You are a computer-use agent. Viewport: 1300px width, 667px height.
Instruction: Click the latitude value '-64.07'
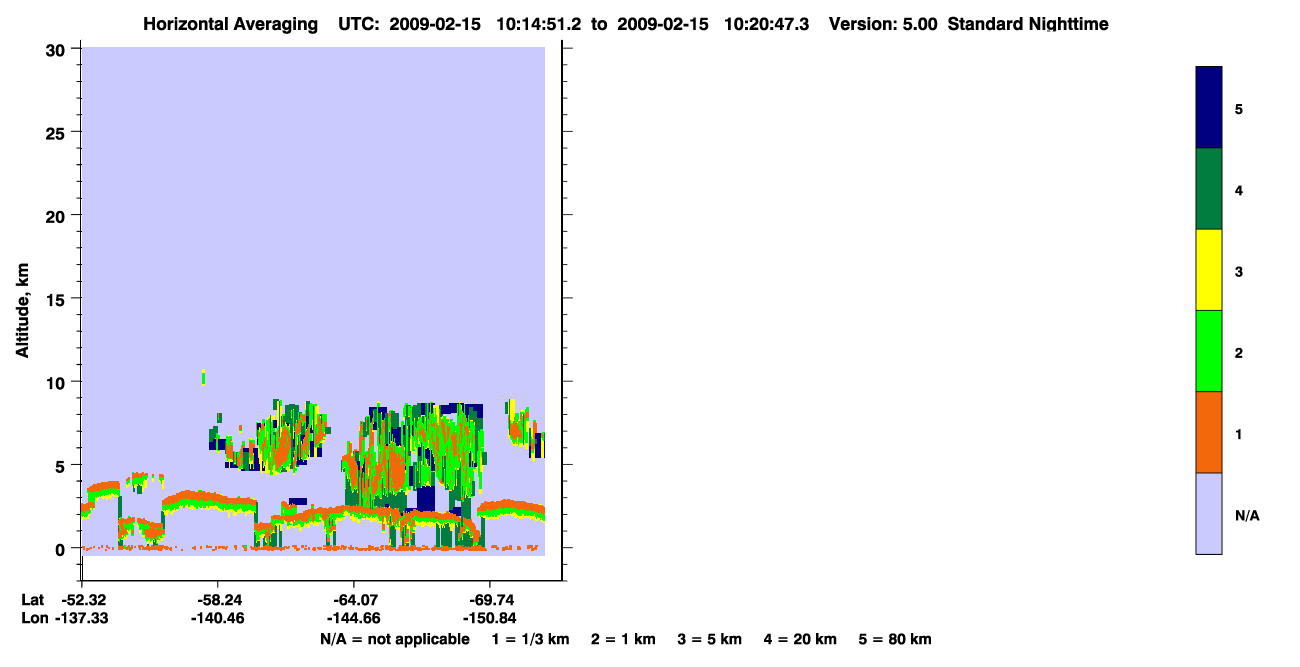tap(354, 600)
